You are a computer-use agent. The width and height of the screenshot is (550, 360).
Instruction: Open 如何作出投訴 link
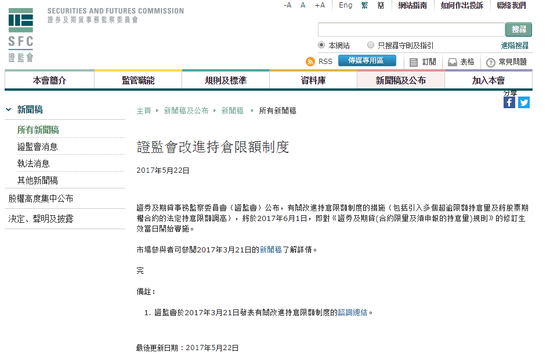point(462,5)
